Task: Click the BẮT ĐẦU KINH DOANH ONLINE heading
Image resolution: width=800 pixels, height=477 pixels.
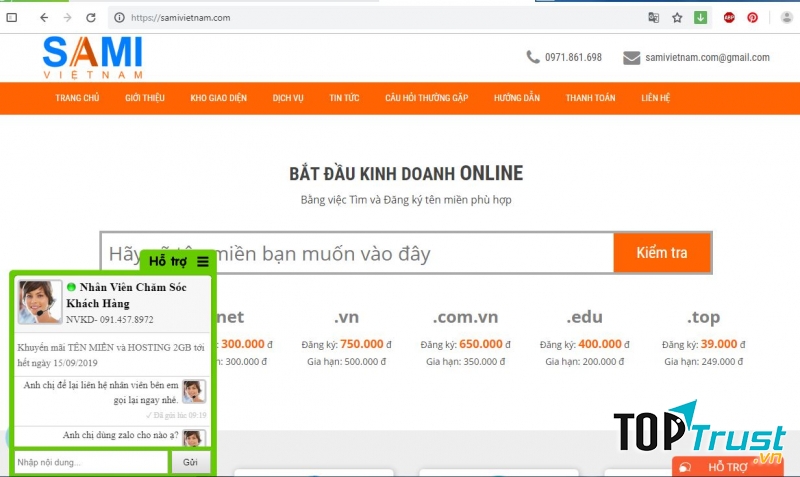Action: tap(406, 173)
